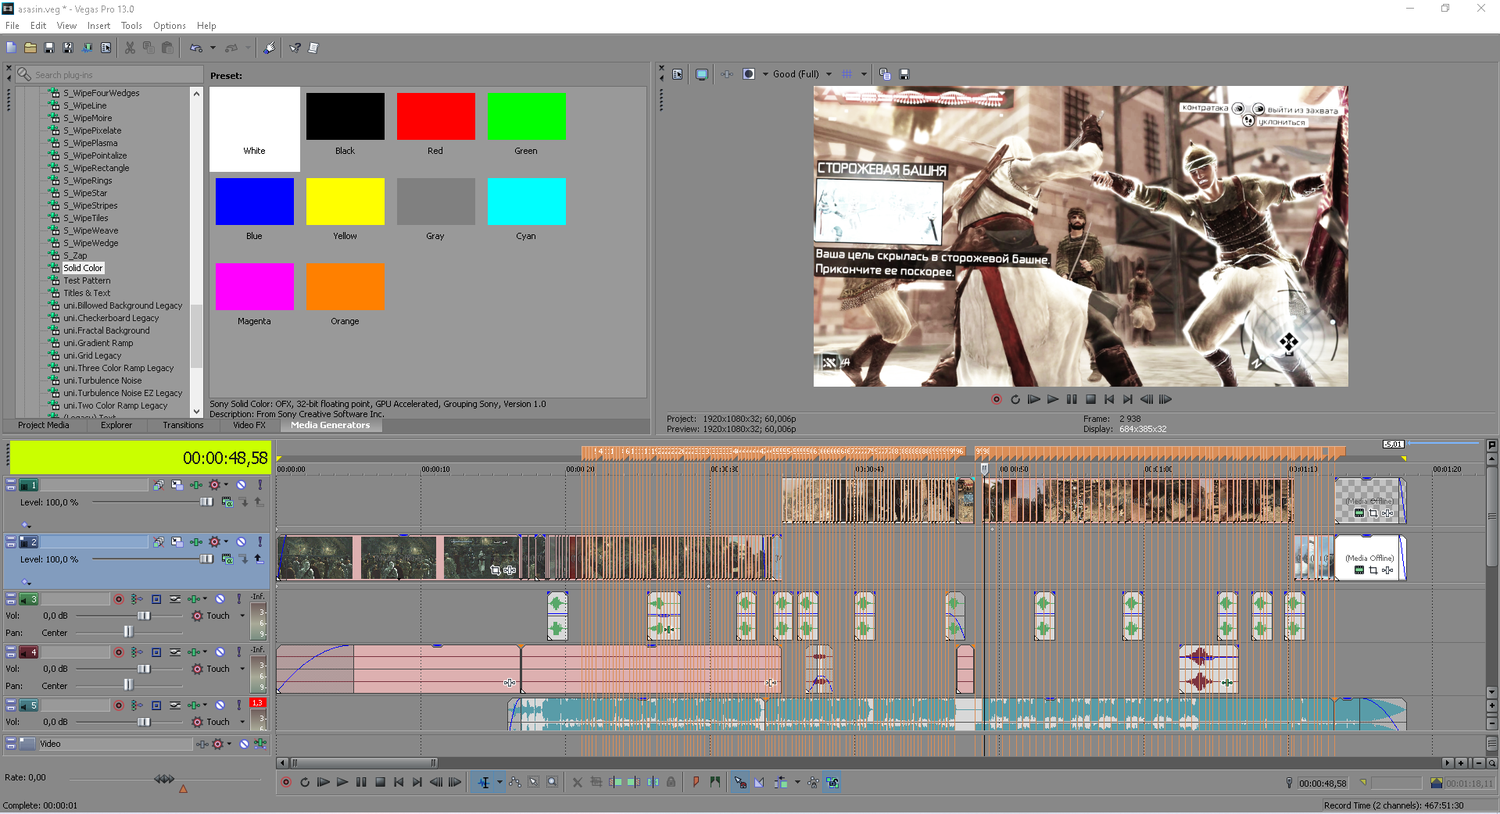Open Touch automation mode dropdown on track 4
1500x814 pixels.
[x=242, y=669]
